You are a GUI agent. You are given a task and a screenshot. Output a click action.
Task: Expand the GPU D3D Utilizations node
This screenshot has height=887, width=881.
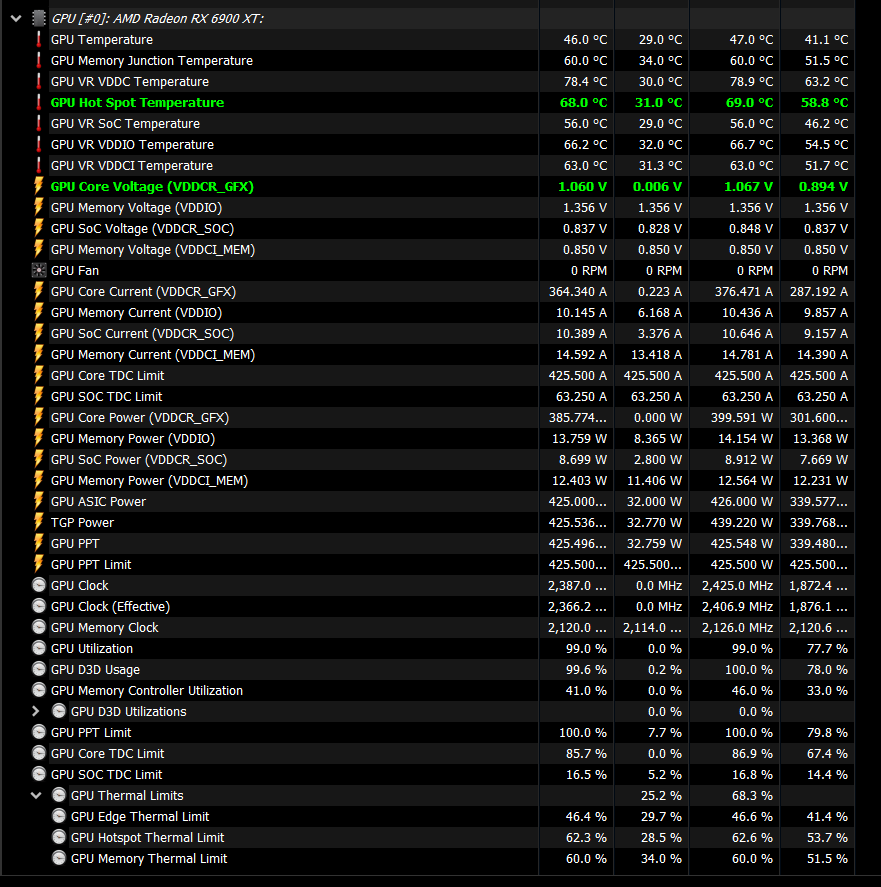coord(36,711)
